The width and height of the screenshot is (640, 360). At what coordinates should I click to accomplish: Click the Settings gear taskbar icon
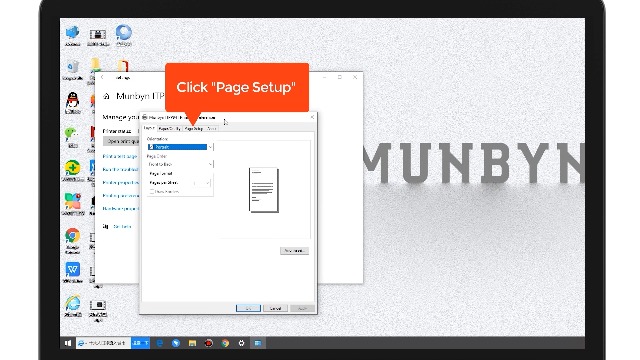[x=241, y=343]
